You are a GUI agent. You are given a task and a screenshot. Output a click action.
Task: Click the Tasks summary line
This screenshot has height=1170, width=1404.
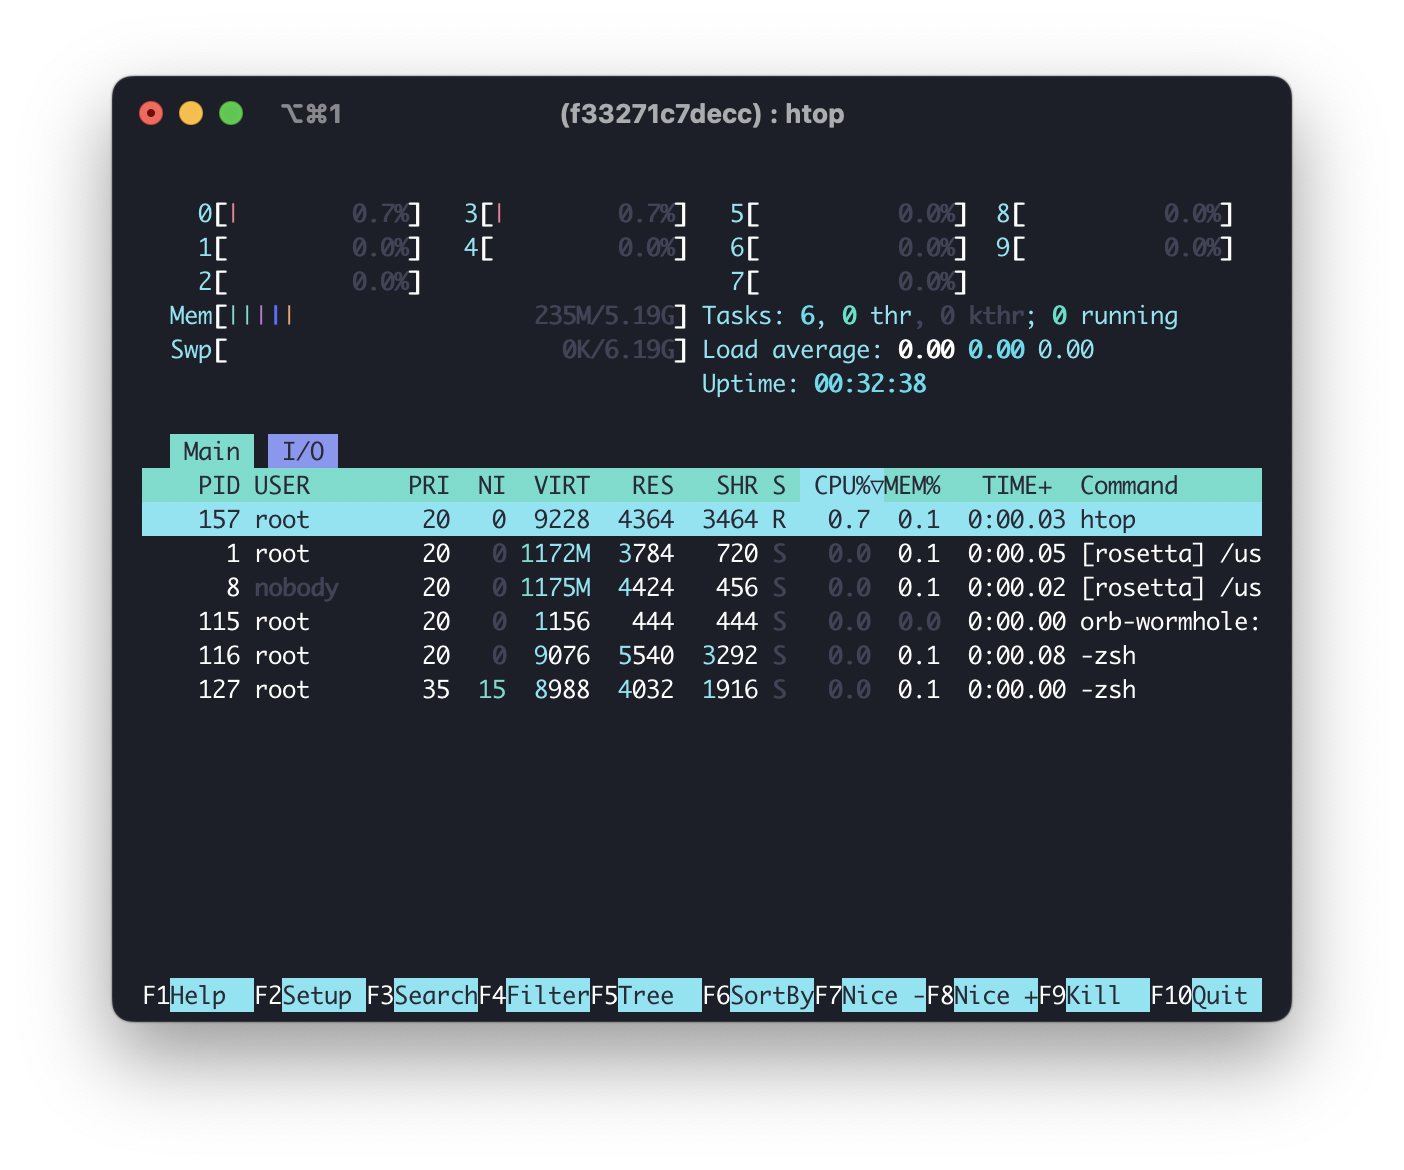click(940, 315)
